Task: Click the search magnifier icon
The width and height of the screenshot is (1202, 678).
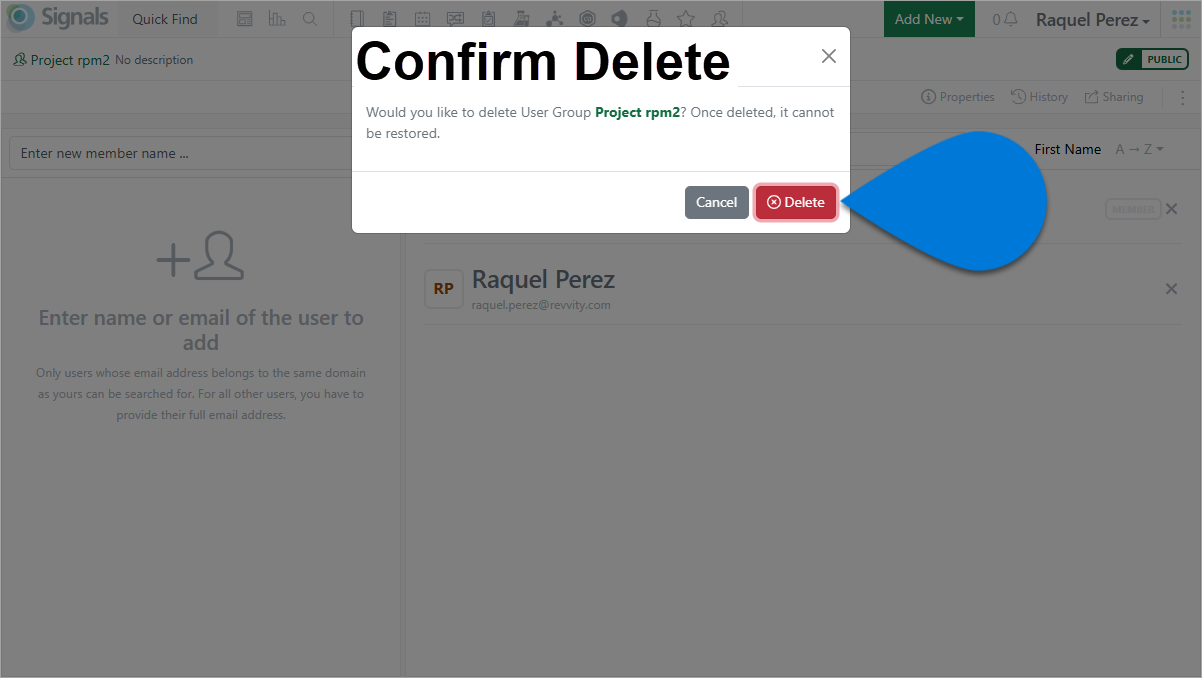Action: (x=310, y=19)
